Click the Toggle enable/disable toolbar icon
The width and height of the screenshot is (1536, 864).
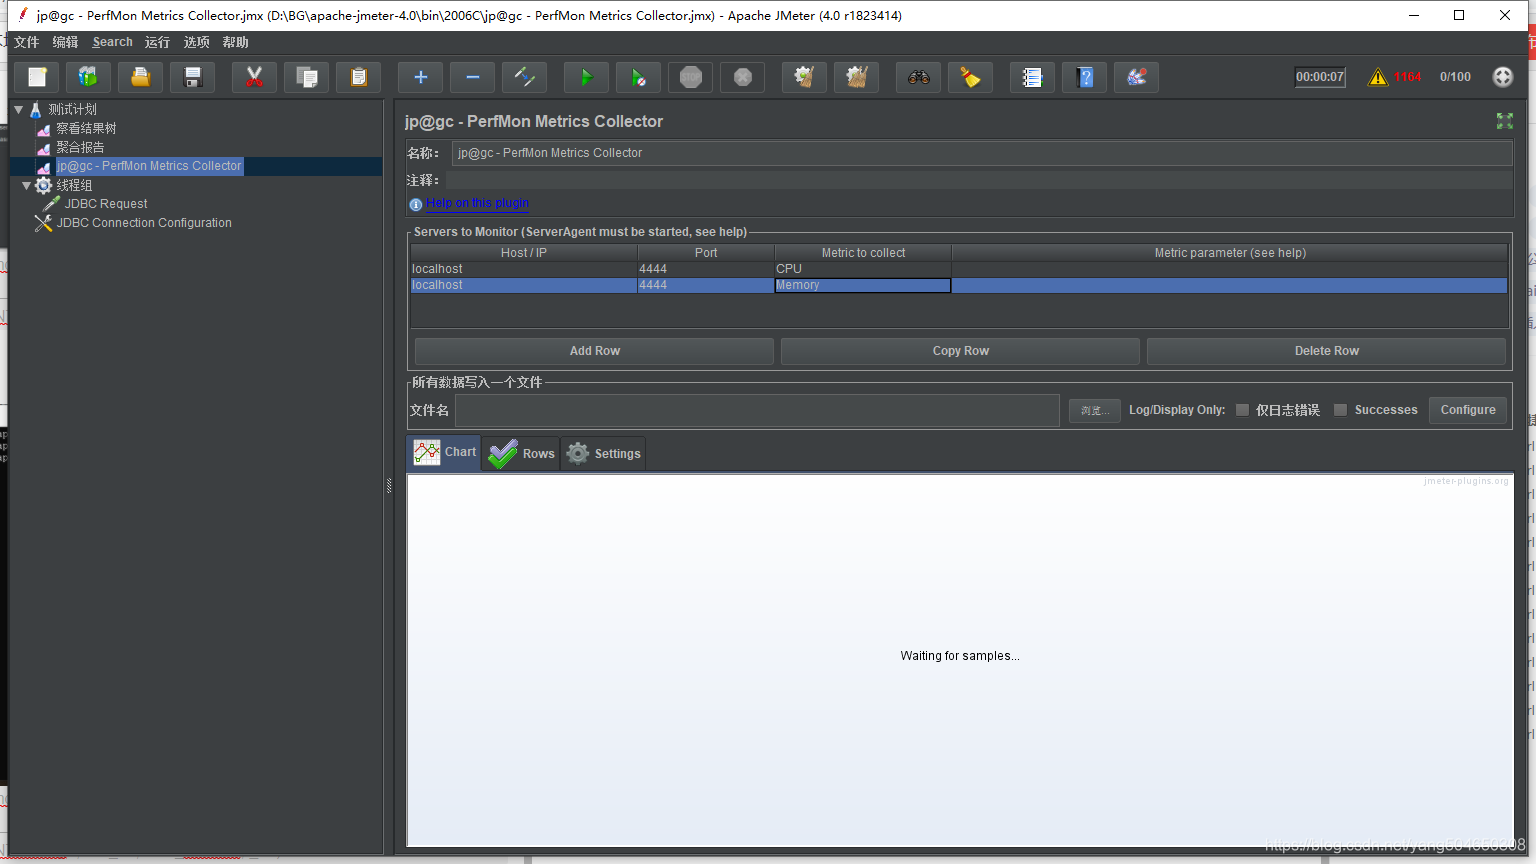click(x=525, y=77)
